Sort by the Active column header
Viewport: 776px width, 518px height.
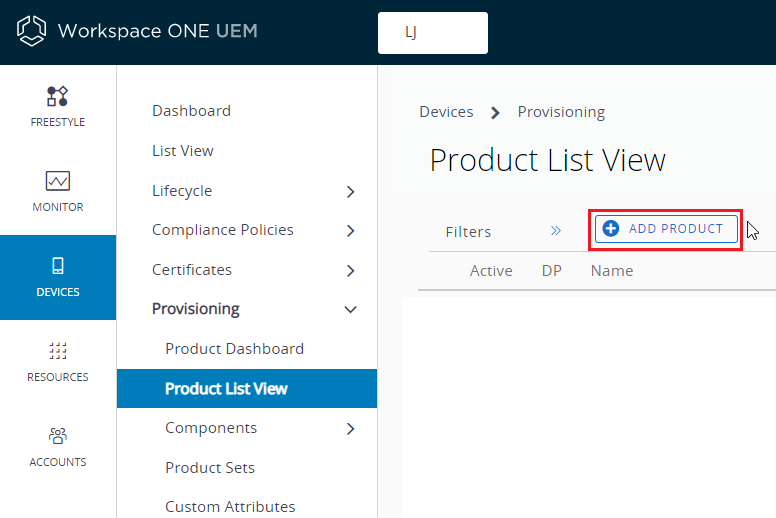491,271
